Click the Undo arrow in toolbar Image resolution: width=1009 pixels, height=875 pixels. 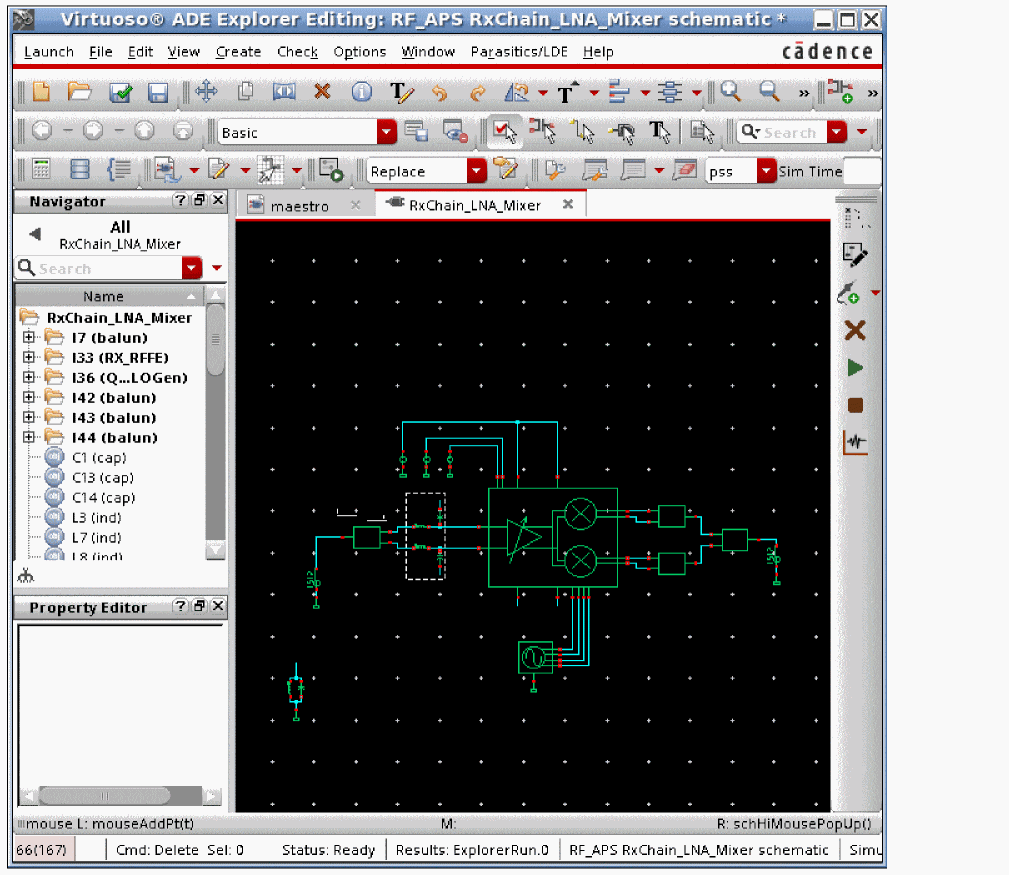(x=439, y=93)
